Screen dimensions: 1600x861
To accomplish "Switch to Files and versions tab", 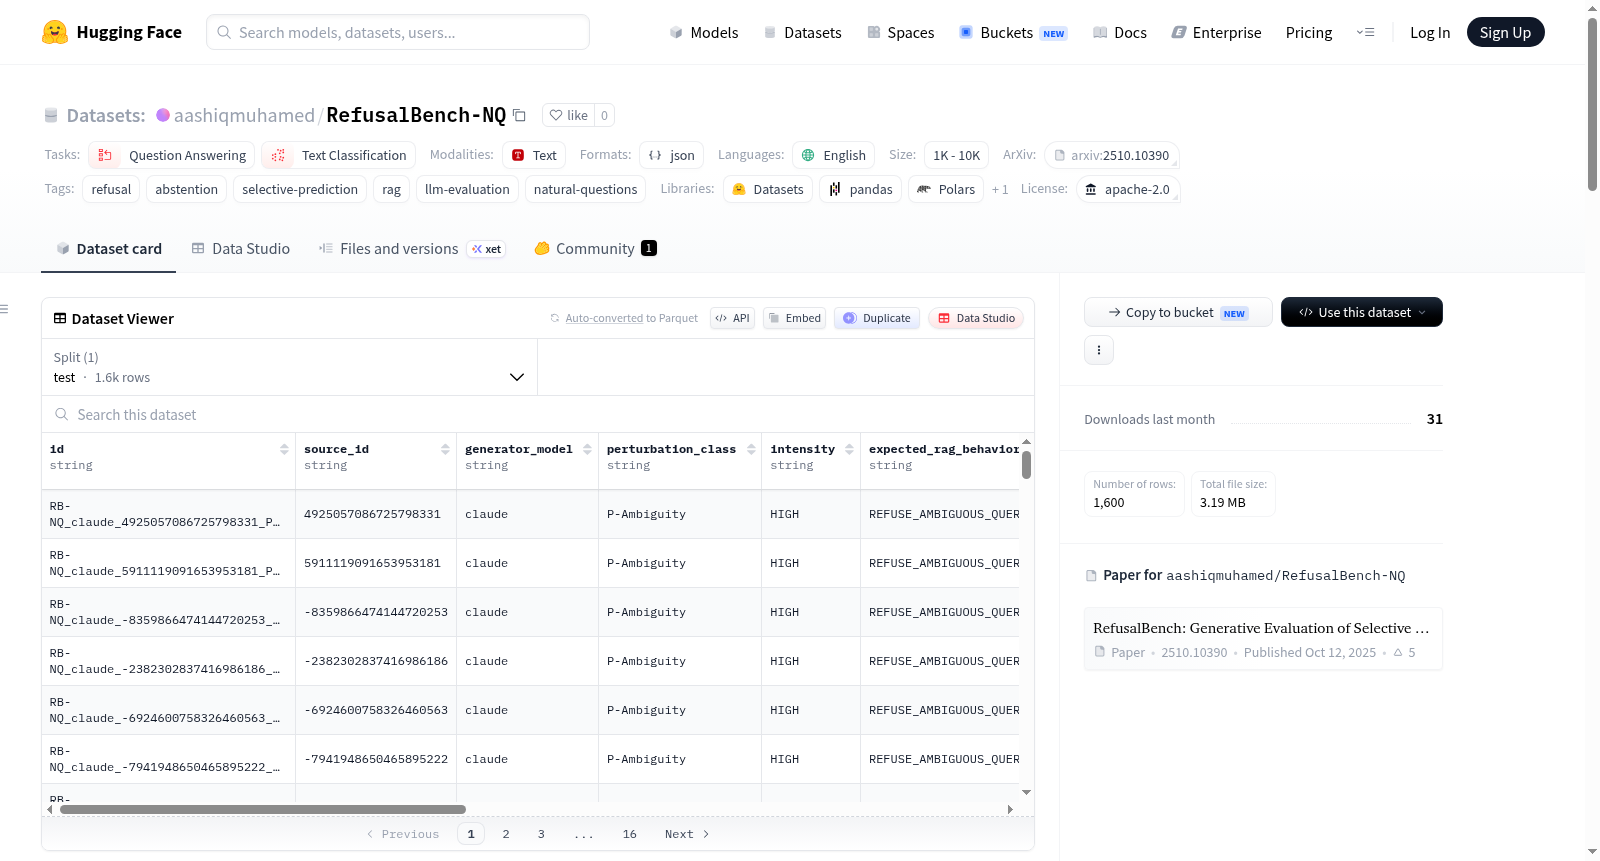I will (411, 248).
